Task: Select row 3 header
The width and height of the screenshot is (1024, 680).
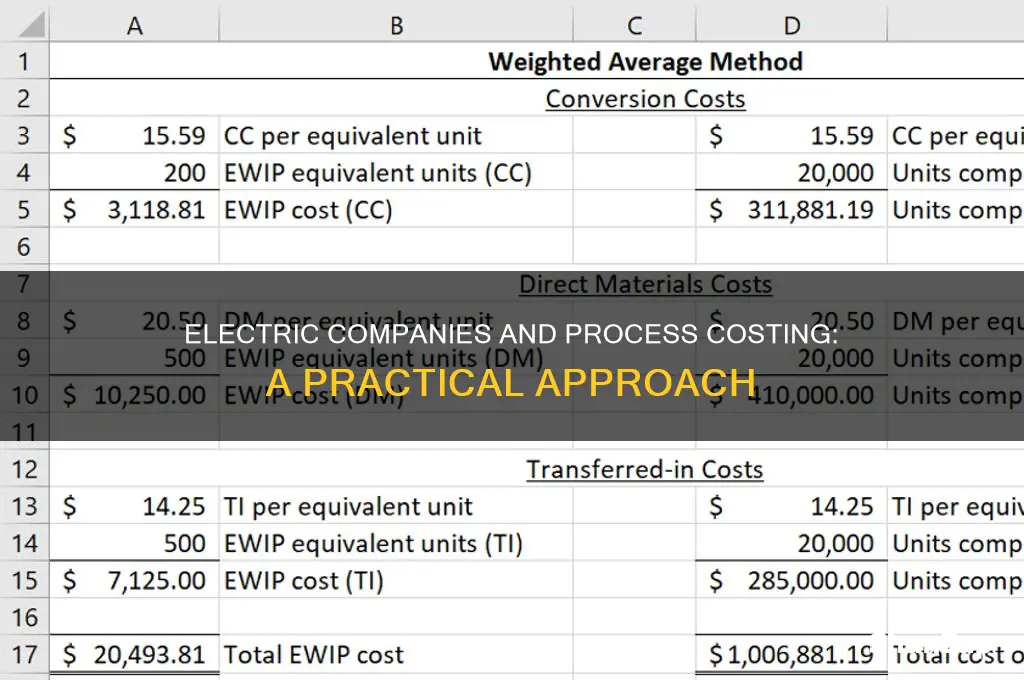Action: 24,136
